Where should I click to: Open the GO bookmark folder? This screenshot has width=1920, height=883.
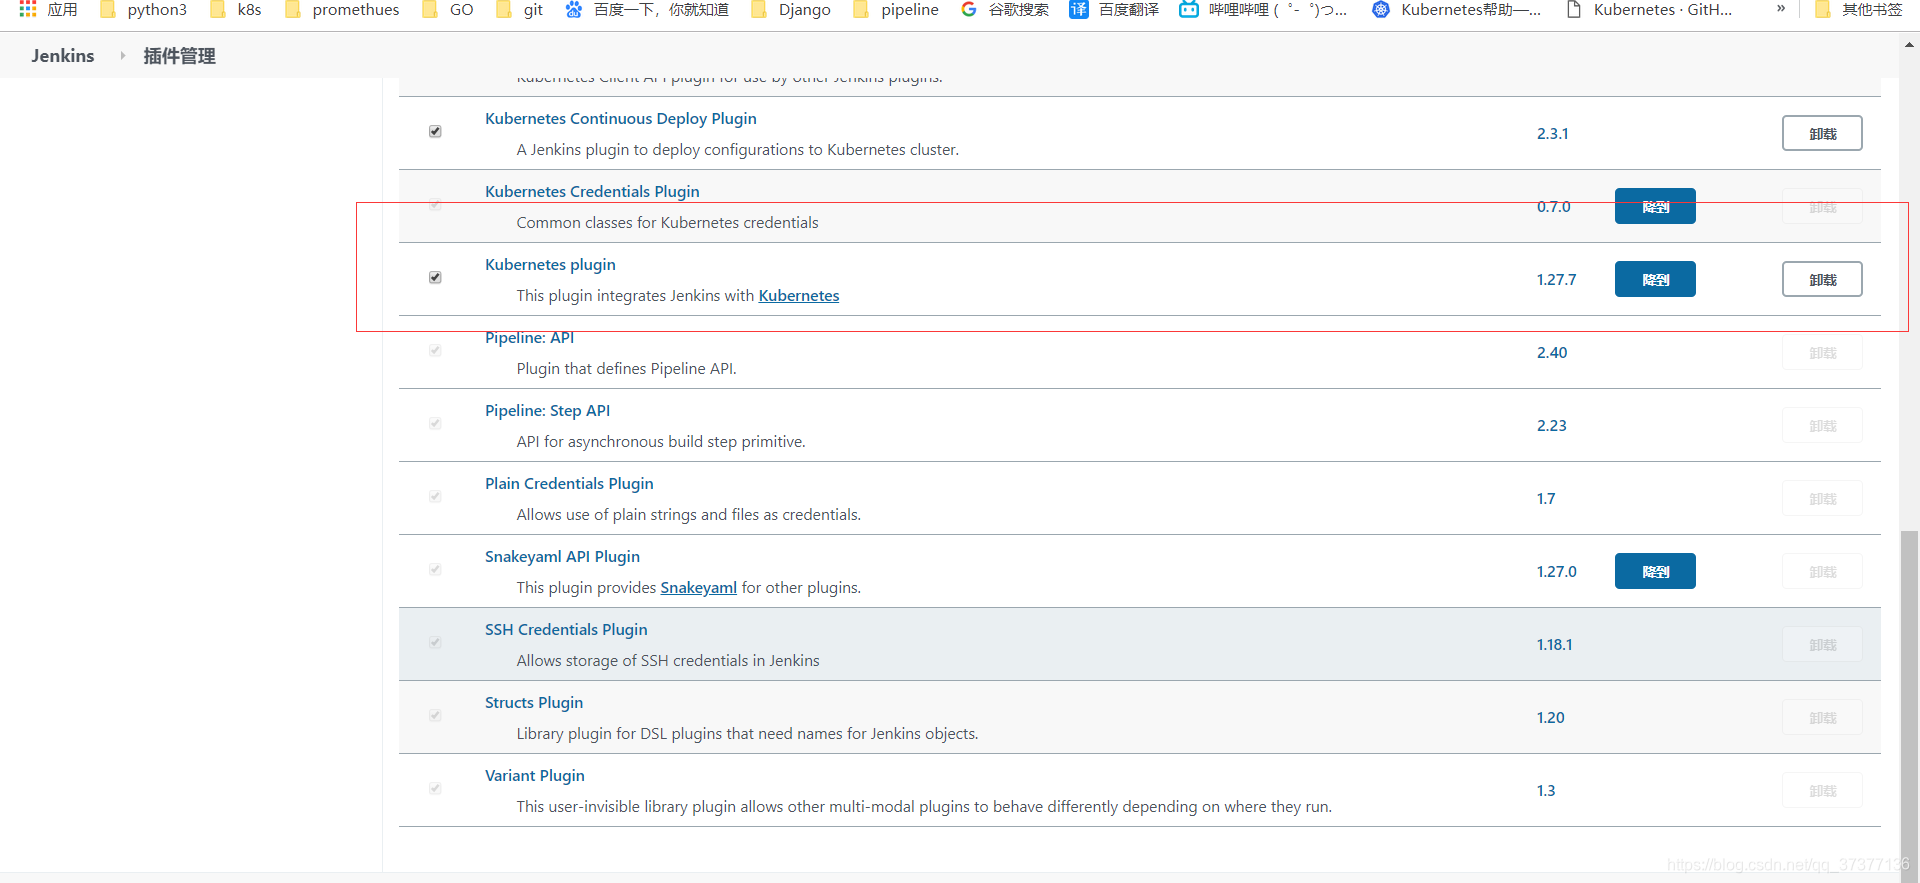click(448, 10)
